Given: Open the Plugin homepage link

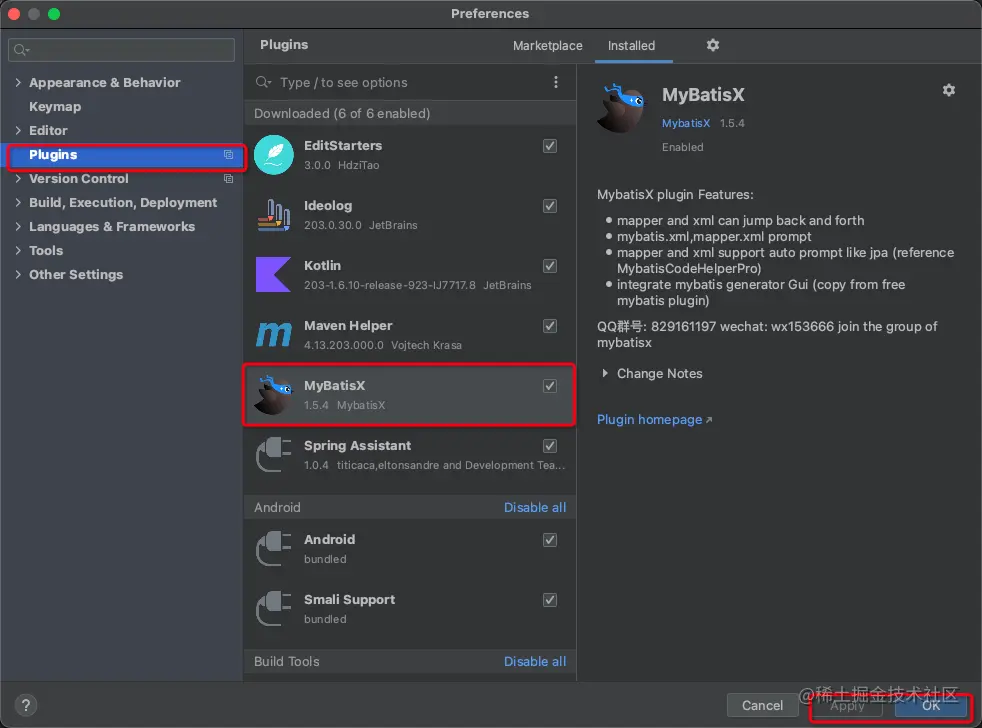Looking at the screenshot, I should 654,419.
